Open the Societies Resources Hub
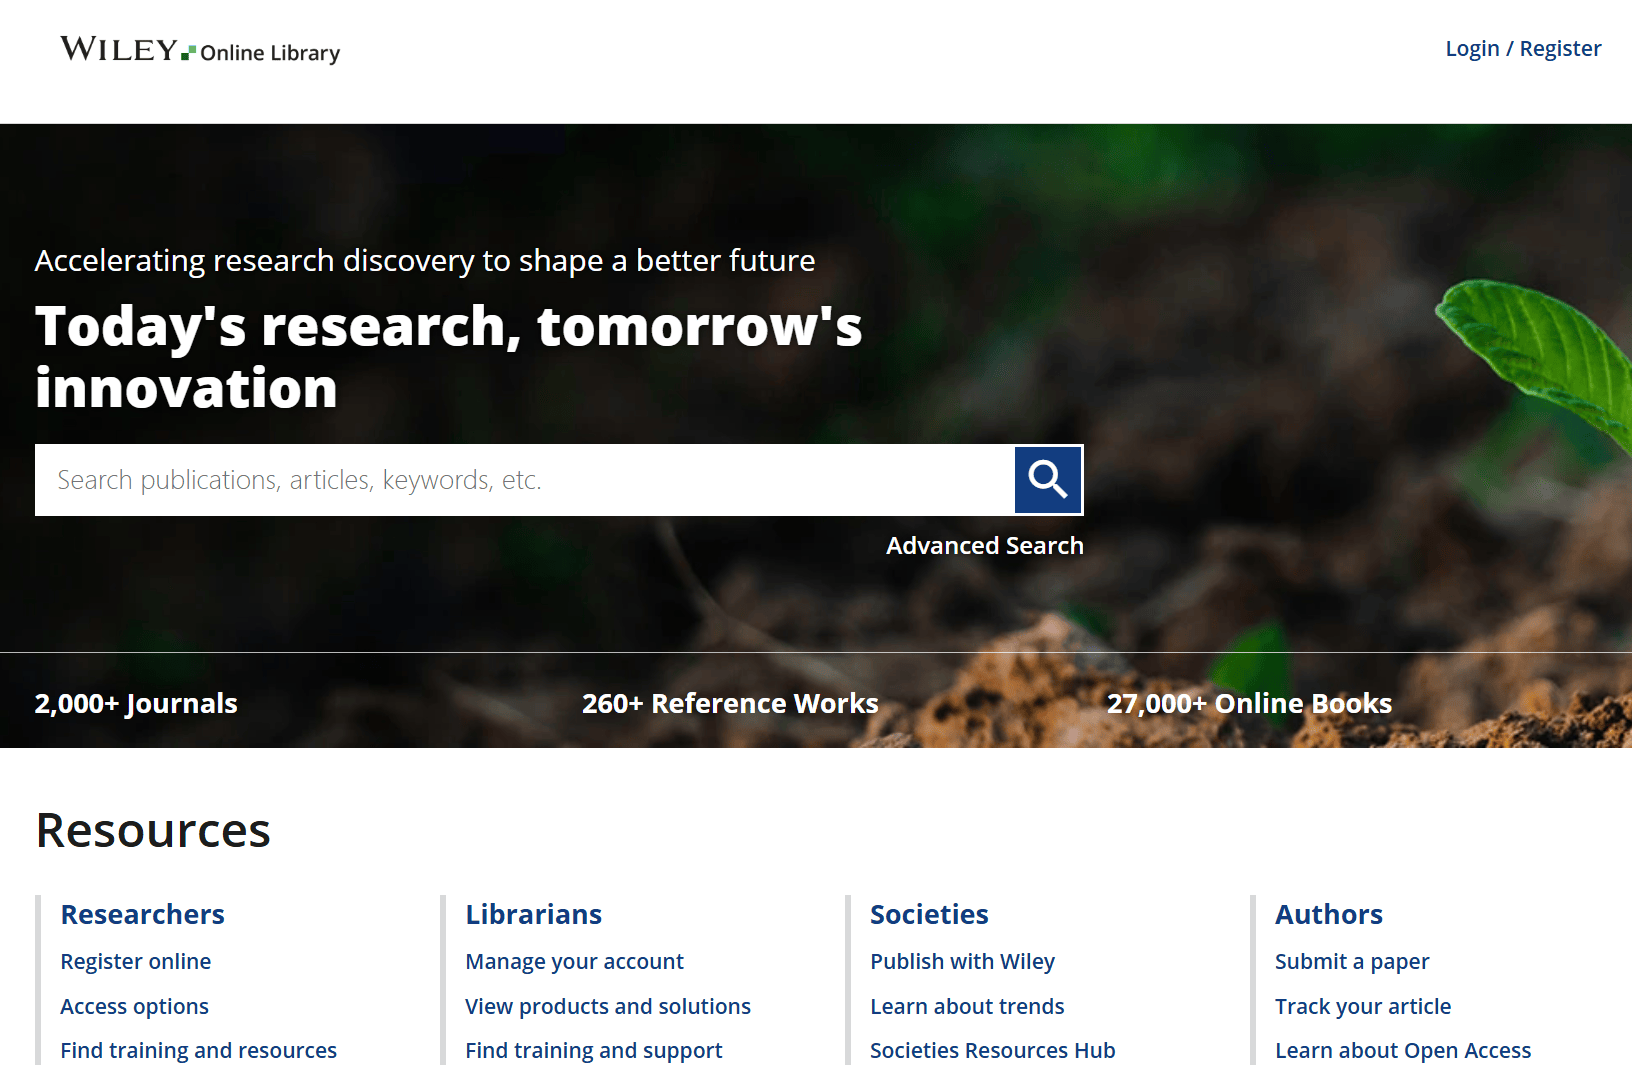Viewport: 1632px width, 1092px height. [992, 1050]
